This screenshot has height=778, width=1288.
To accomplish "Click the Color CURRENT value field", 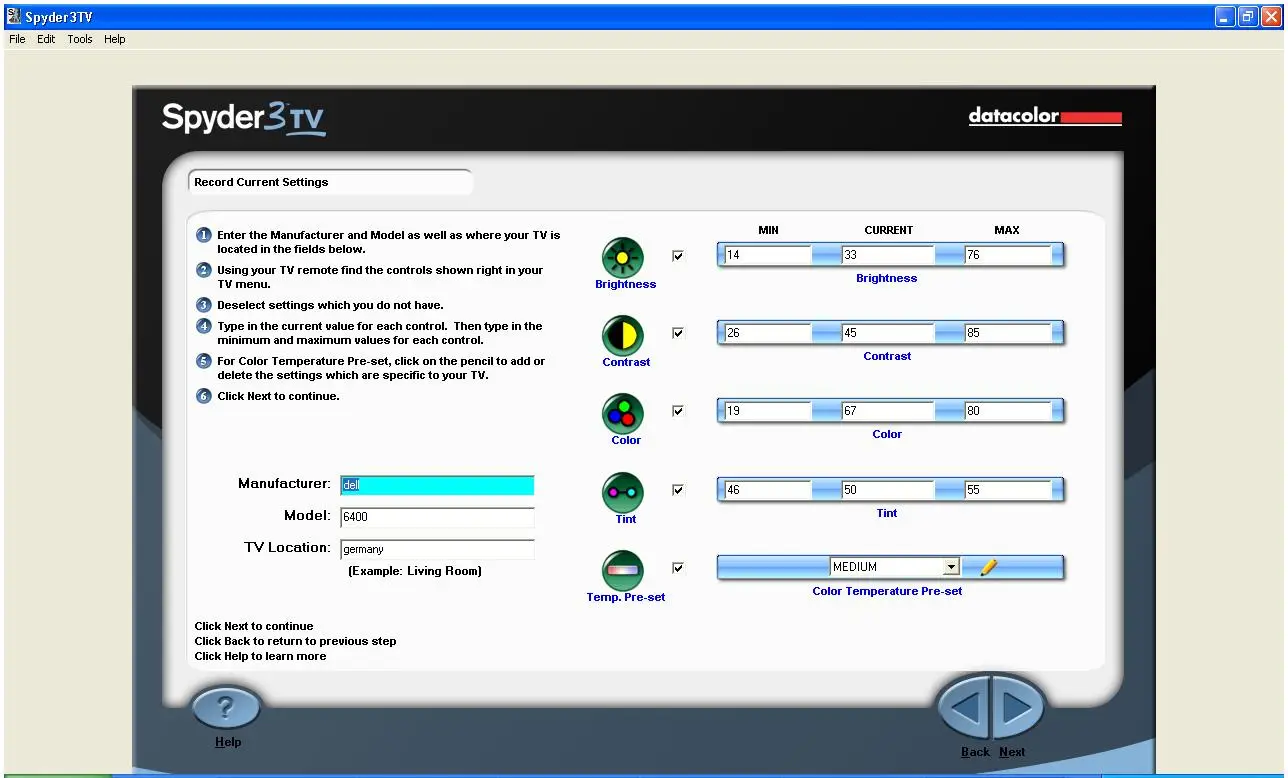I will click(x=887, y=411).
